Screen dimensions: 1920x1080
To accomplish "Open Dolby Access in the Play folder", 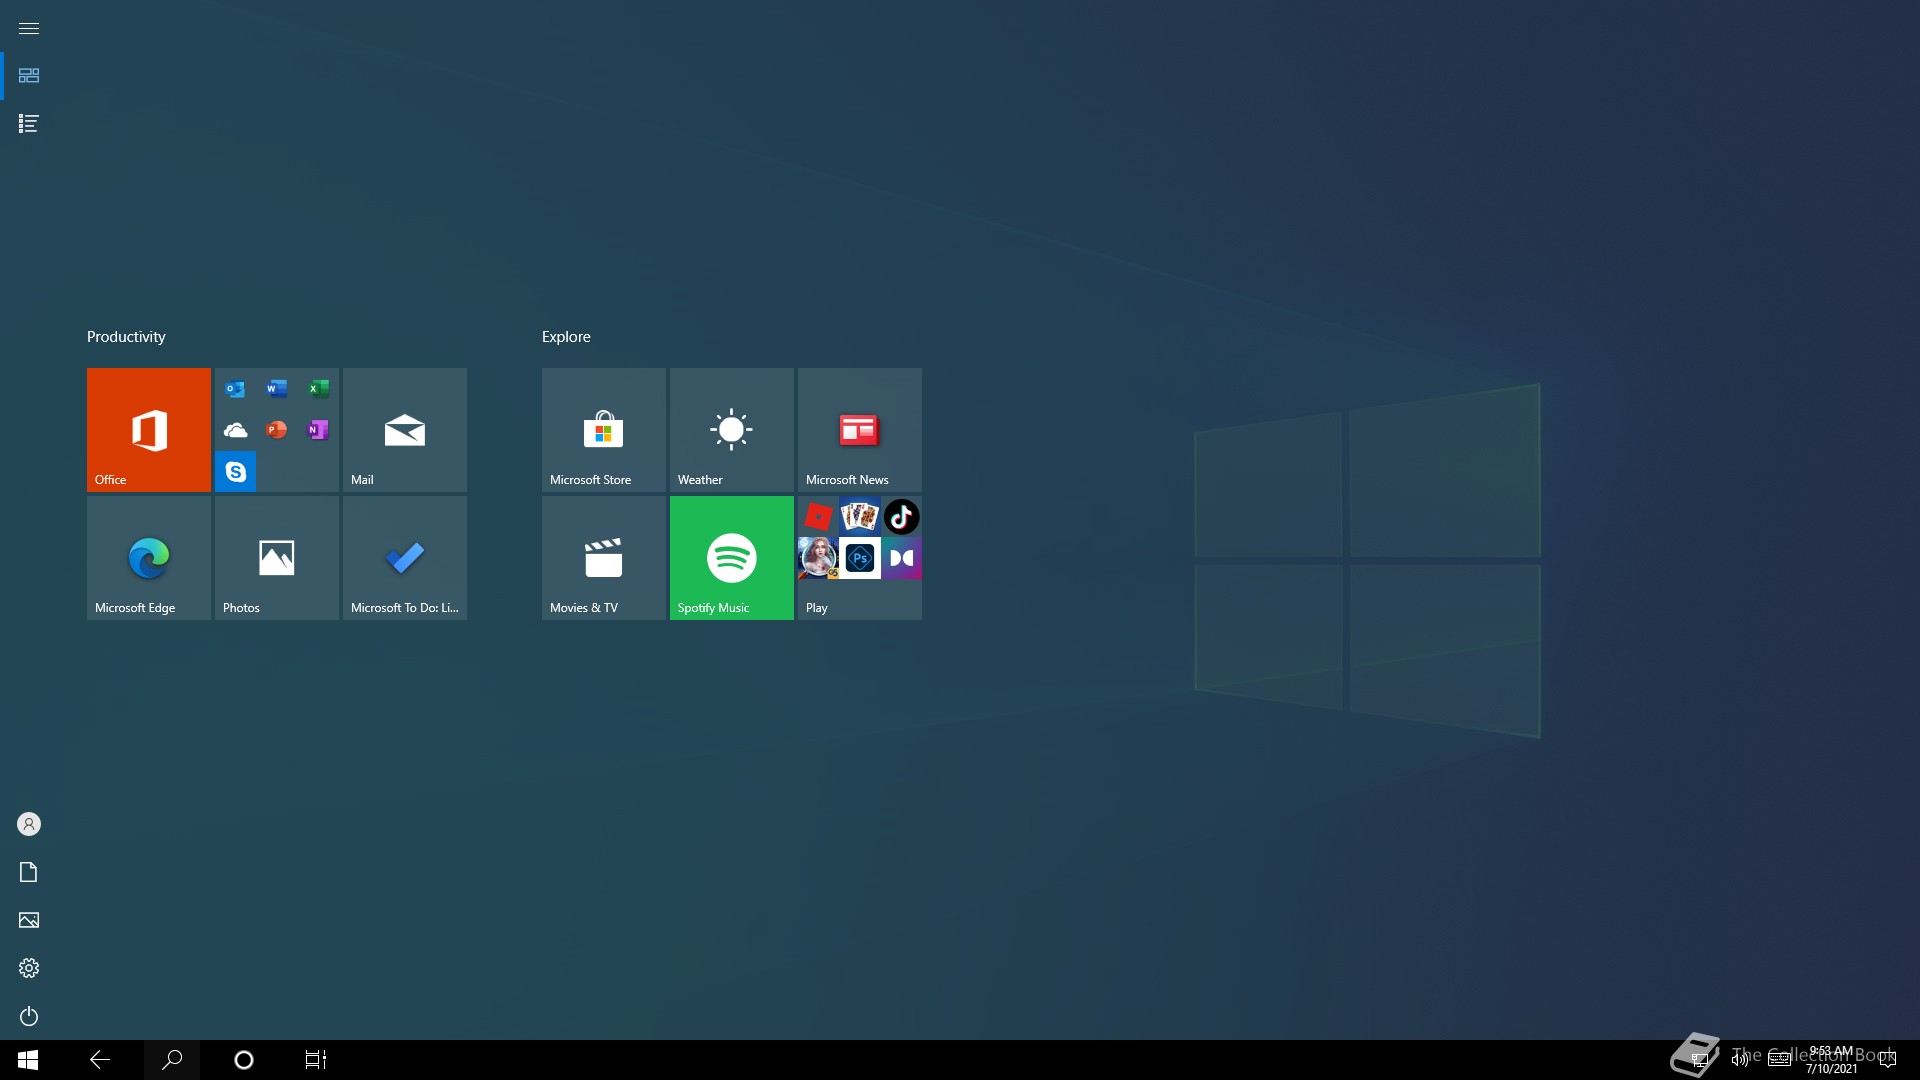I will coord(901,558).
